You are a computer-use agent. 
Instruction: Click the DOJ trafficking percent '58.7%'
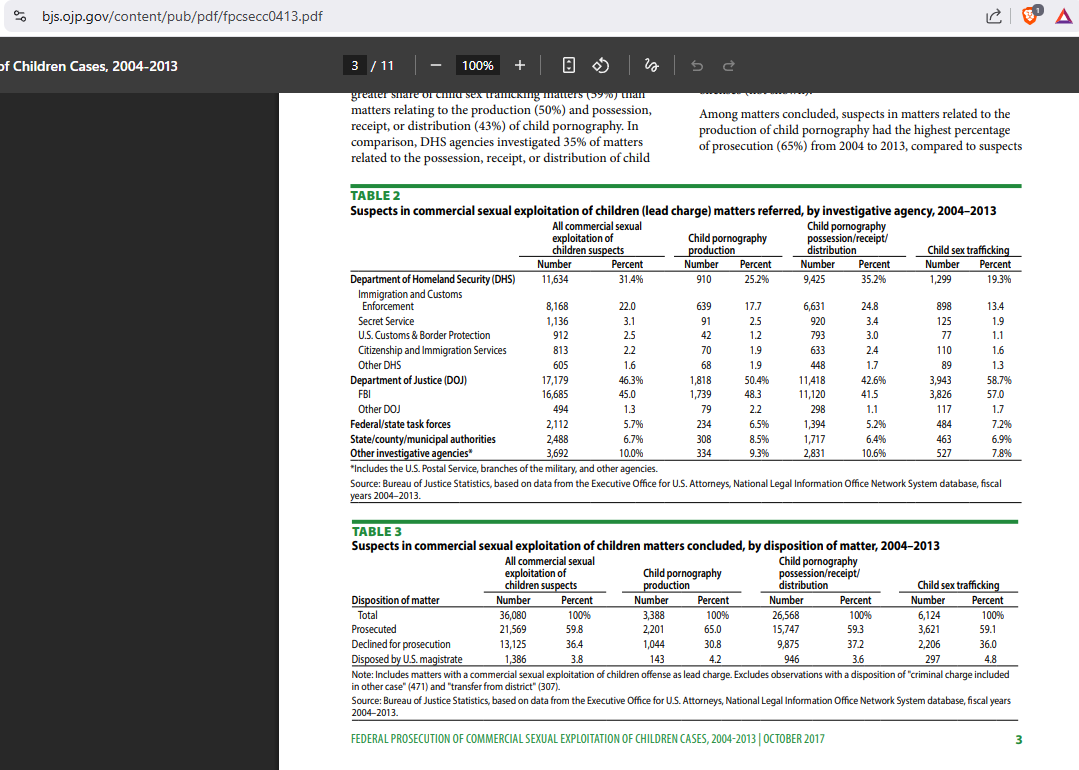999,381
